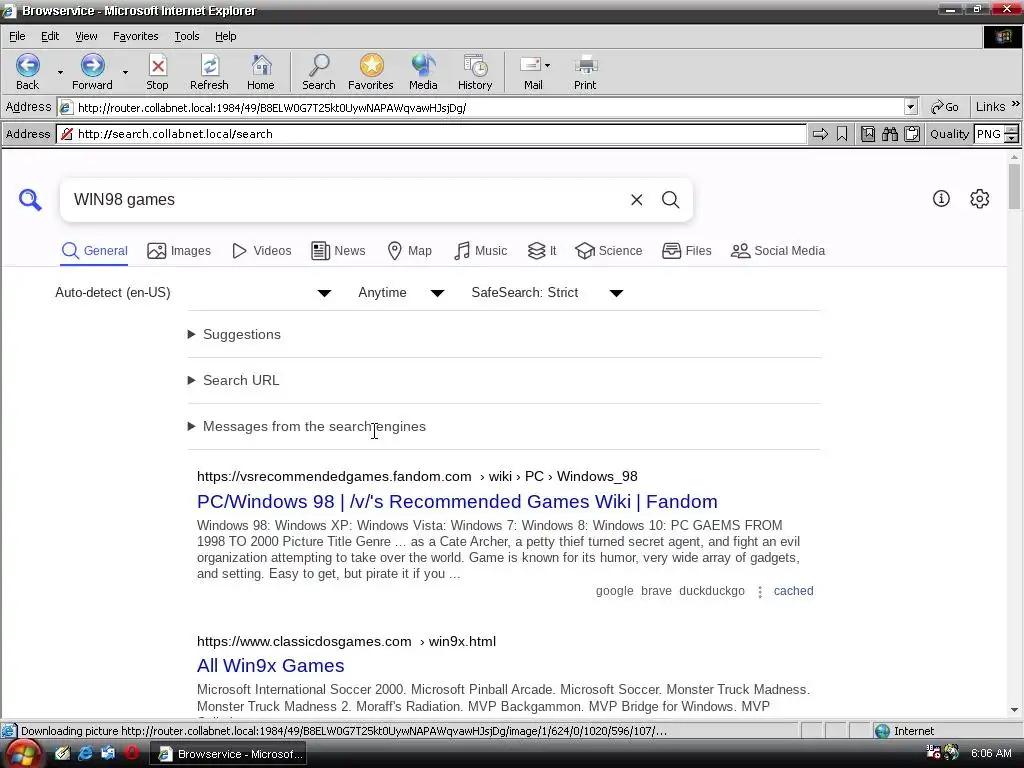The height and width of the screenshot is (768, 1024).
Task: Click the Mail toolbar button
Action: (532, 72)
